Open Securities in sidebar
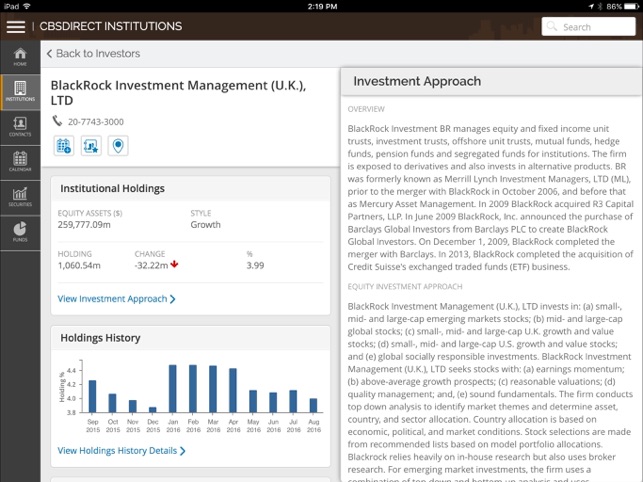 tap(20, 198)
